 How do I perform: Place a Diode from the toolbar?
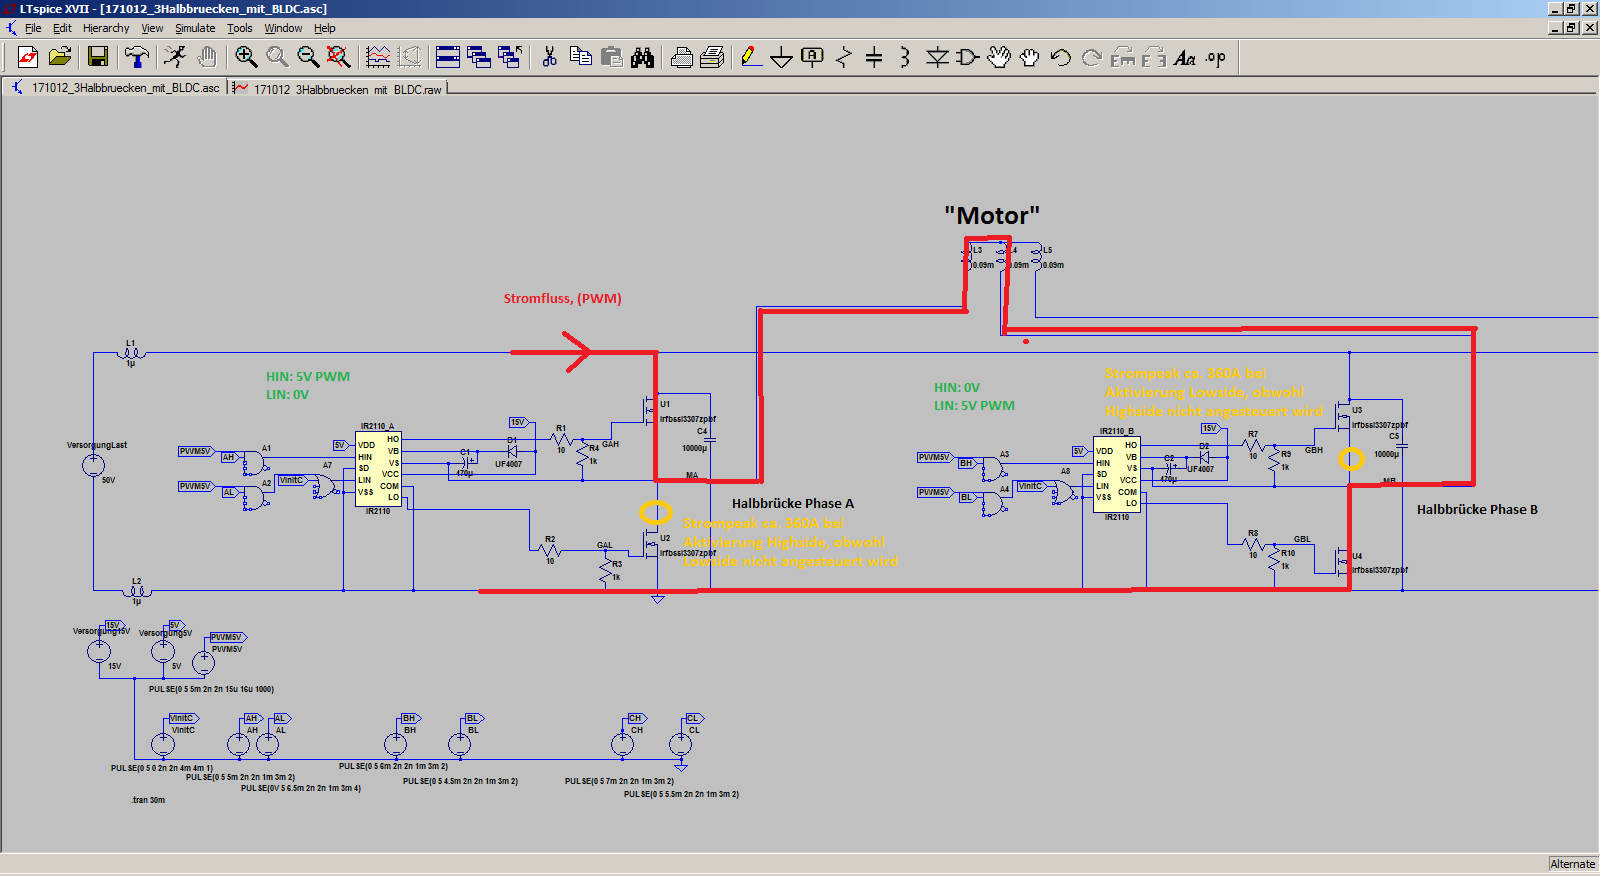(937, 57)
